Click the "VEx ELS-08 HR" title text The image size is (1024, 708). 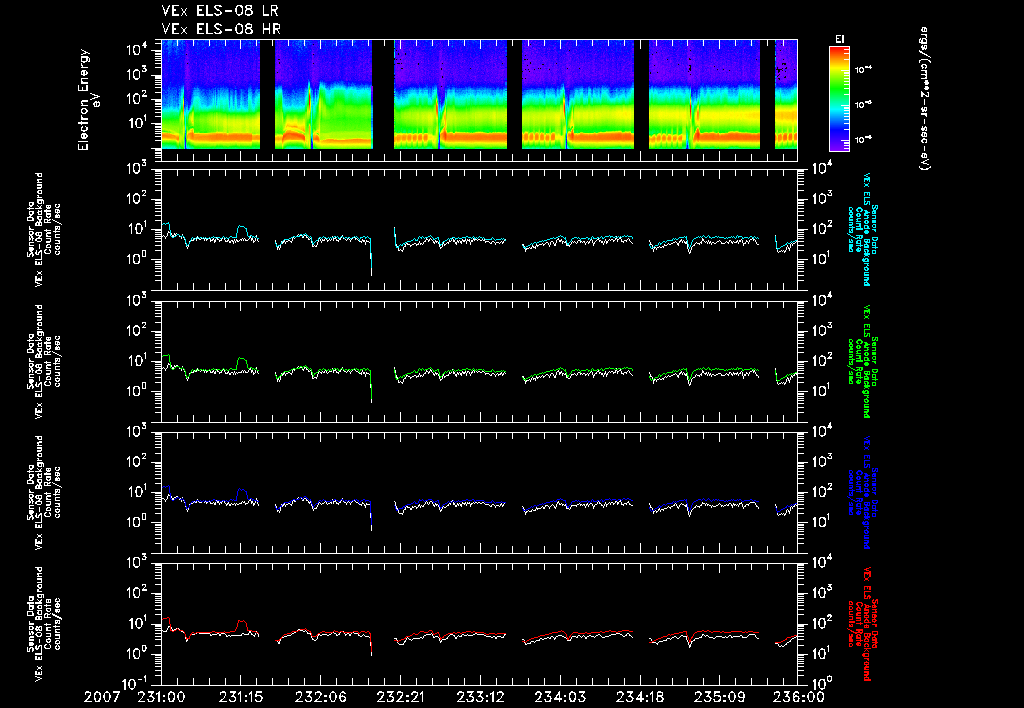tap(221, 29)
